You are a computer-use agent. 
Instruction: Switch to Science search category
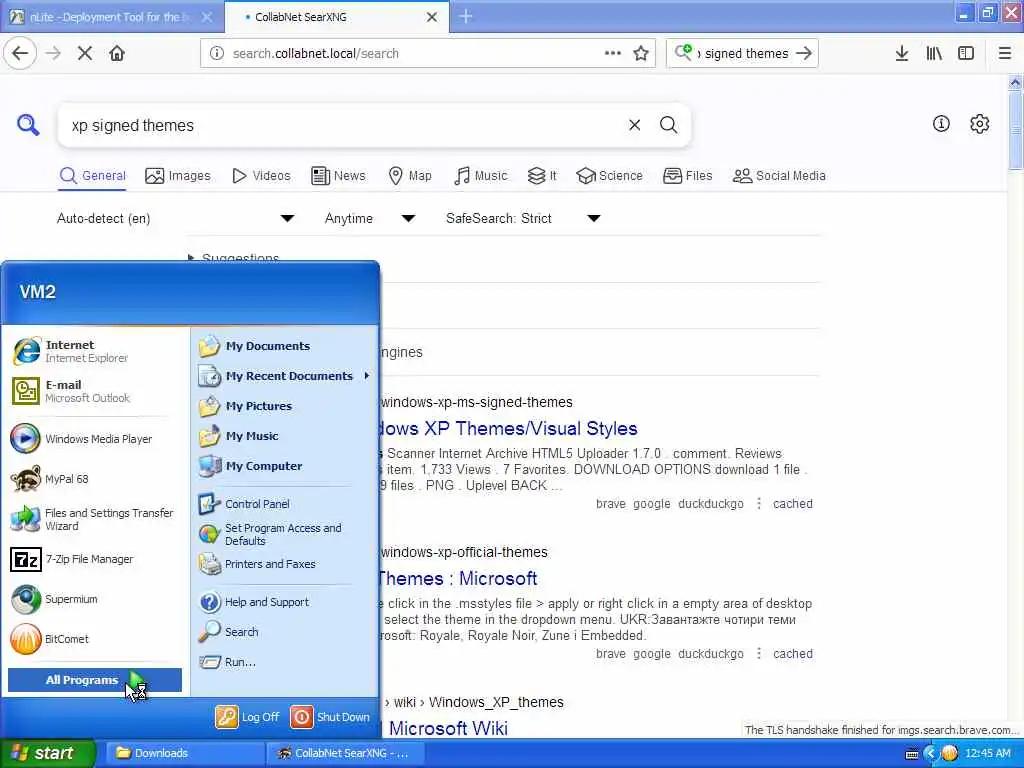(609, 176)
